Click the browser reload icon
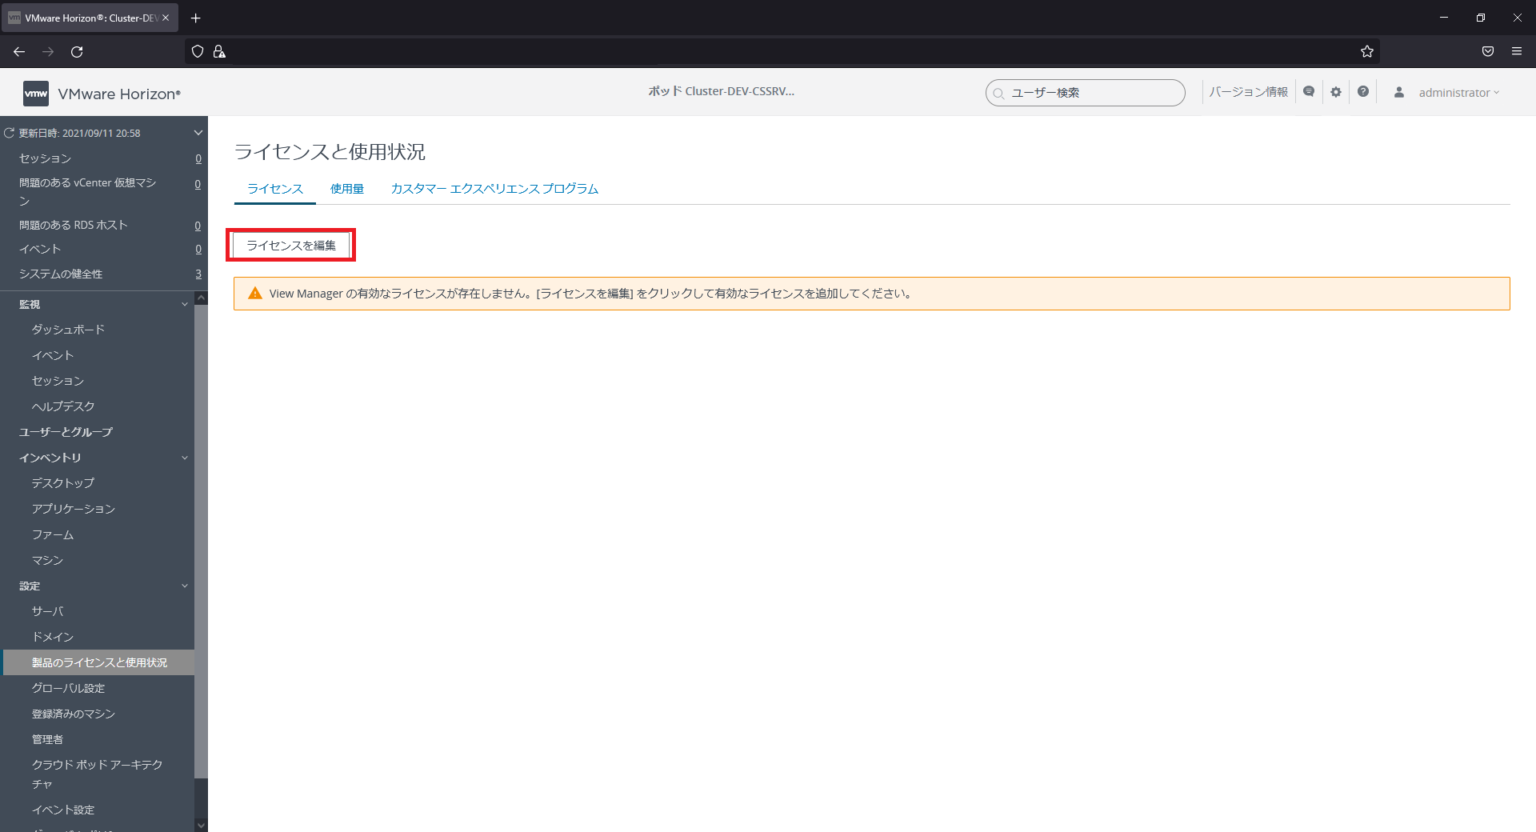This screenshot has height=832, width=1536. [x=77, y=50]
